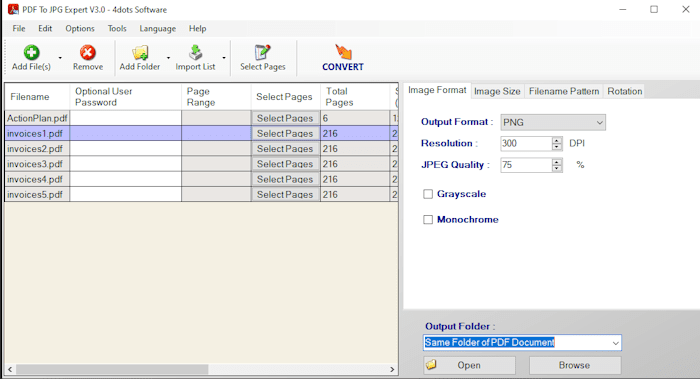Click the app icon in the title bar

13,9
